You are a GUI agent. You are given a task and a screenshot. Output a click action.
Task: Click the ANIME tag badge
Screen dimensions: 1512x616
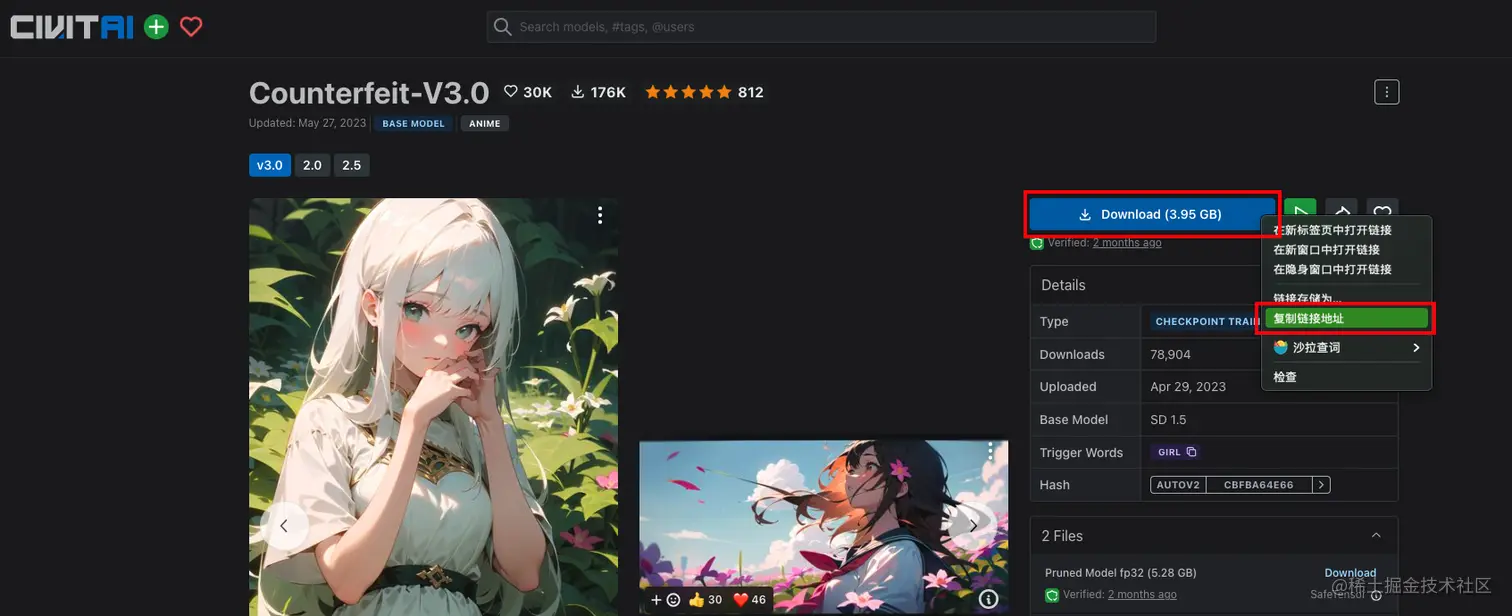pos(485,124)
